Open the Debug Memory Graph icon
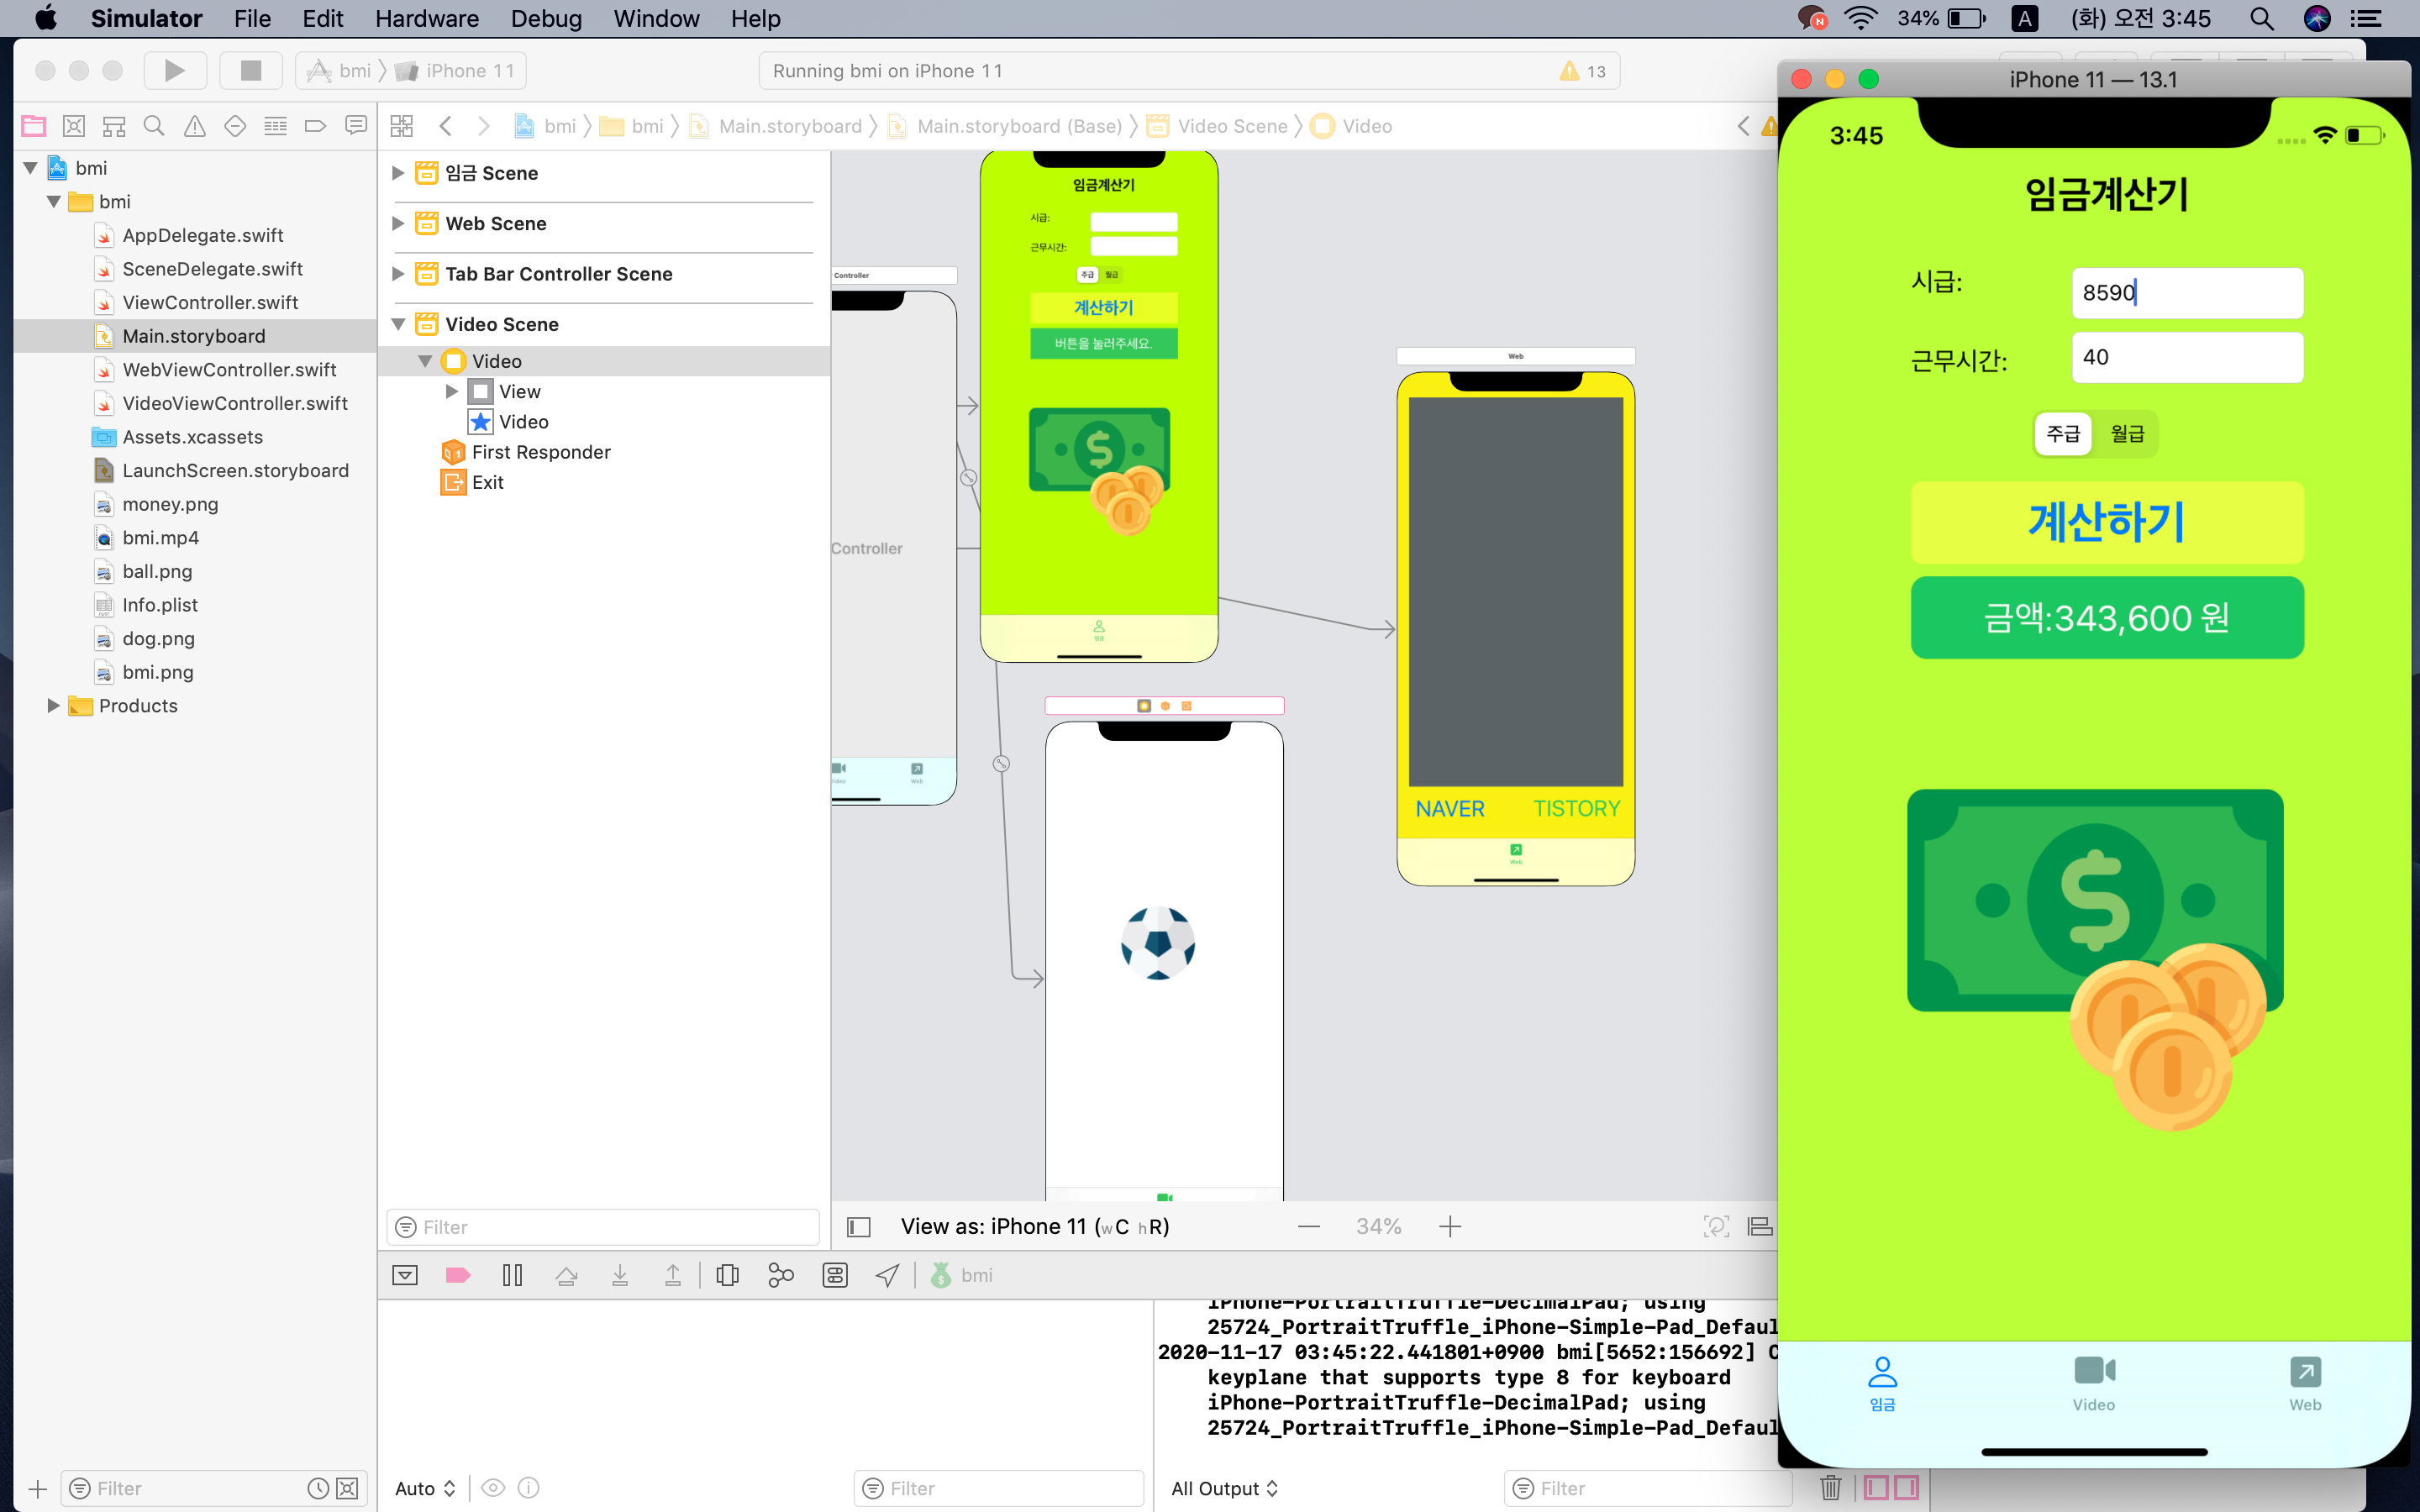 (x=781, y=1275)
